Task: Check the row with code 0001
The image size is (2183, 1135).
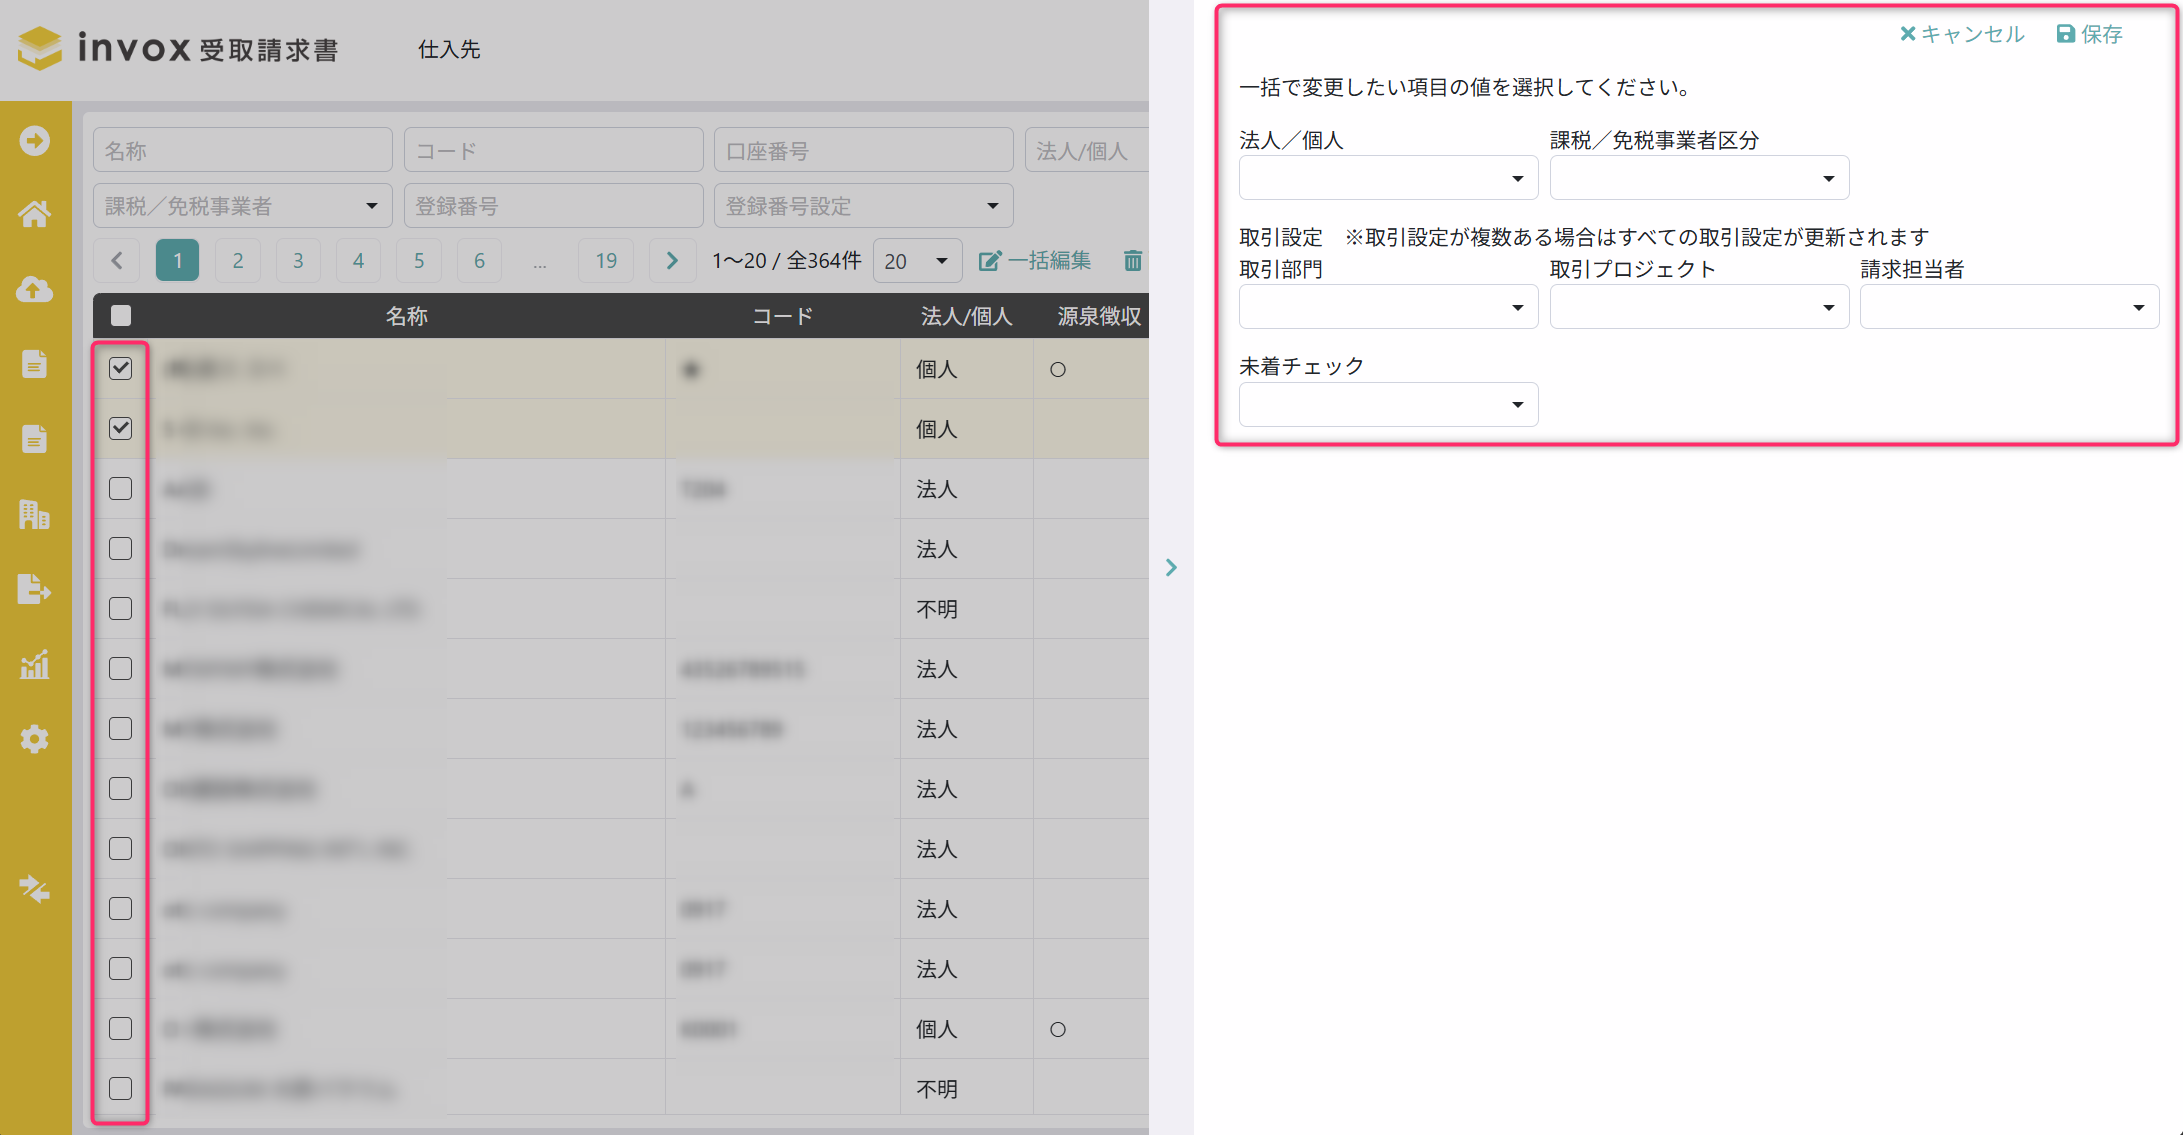Action: 121,1028
